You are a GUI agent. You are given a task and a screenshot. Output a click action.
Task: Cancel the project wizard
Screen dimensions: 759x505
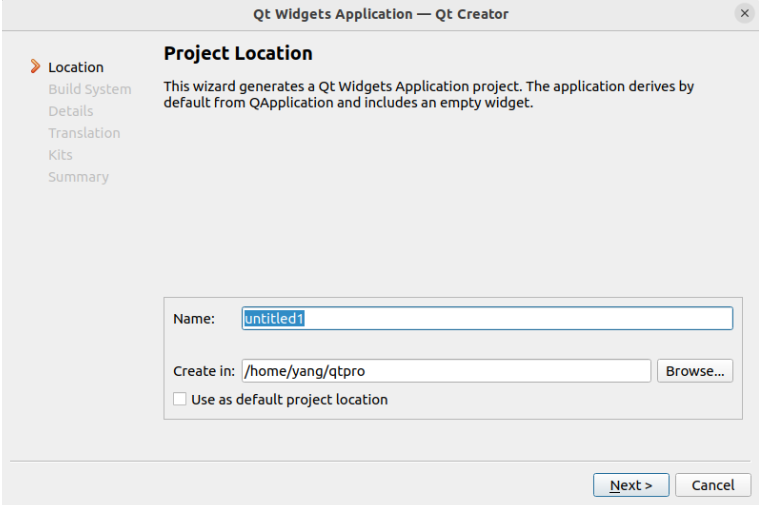click(713, 485)
